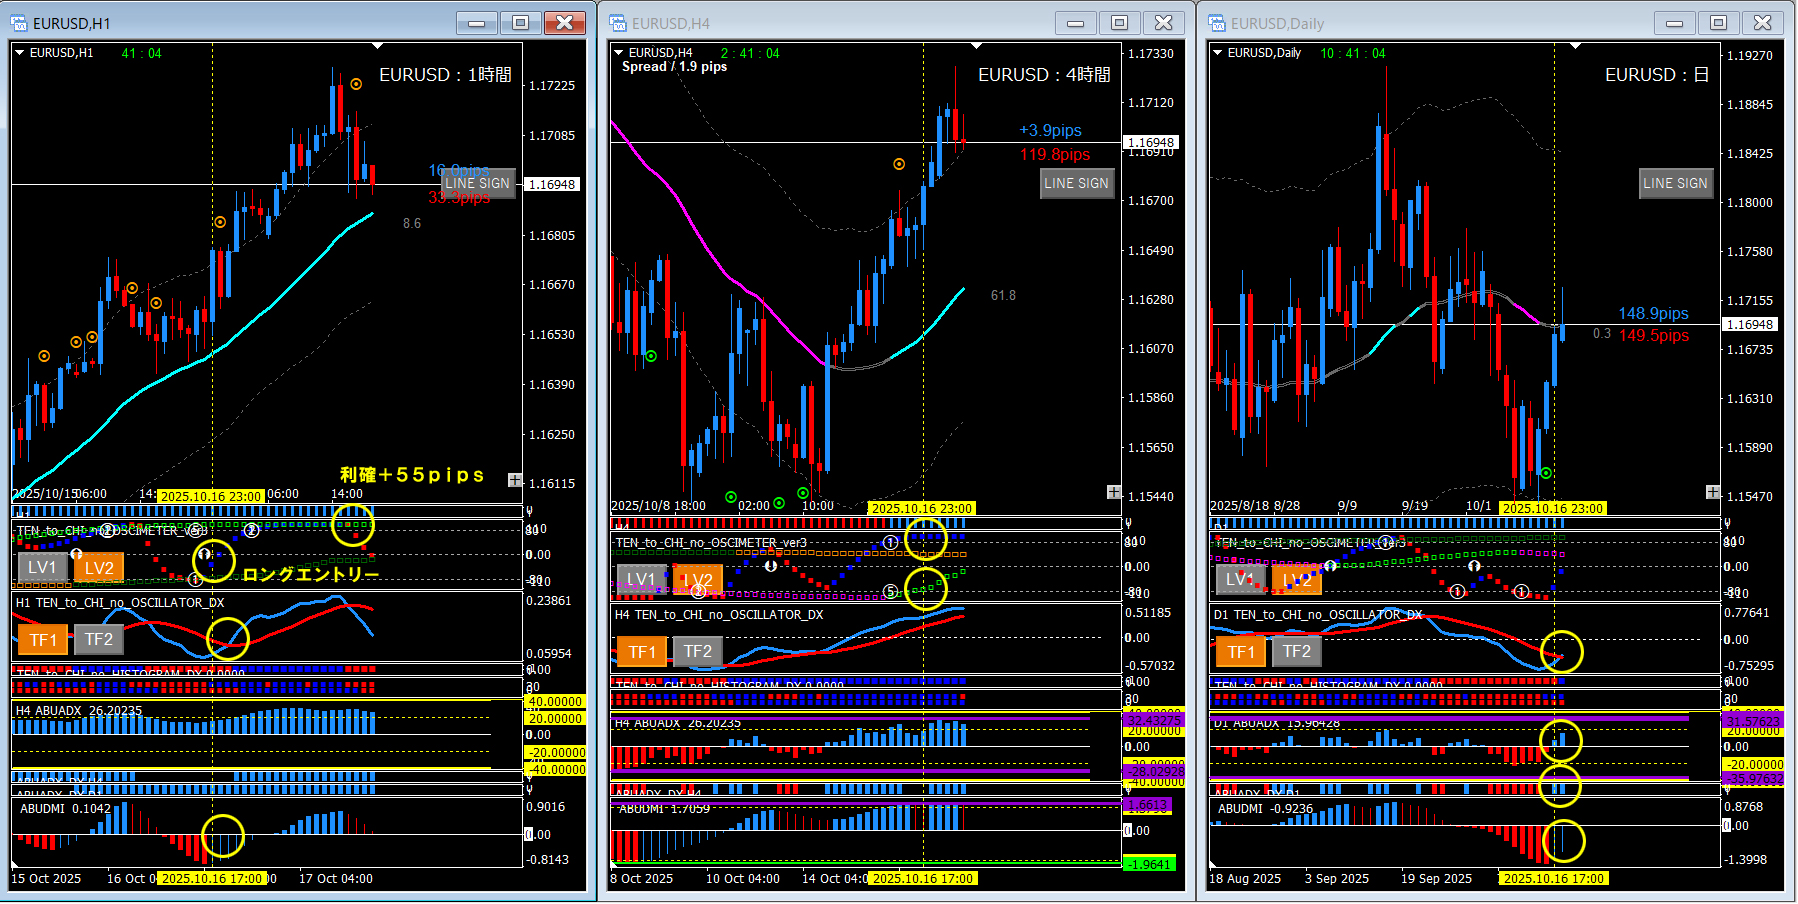The image size is (1798, 904).
Task: Click the 'ABUDMI -0.9236' indicator label
Action: click(x=1266, y=809)
